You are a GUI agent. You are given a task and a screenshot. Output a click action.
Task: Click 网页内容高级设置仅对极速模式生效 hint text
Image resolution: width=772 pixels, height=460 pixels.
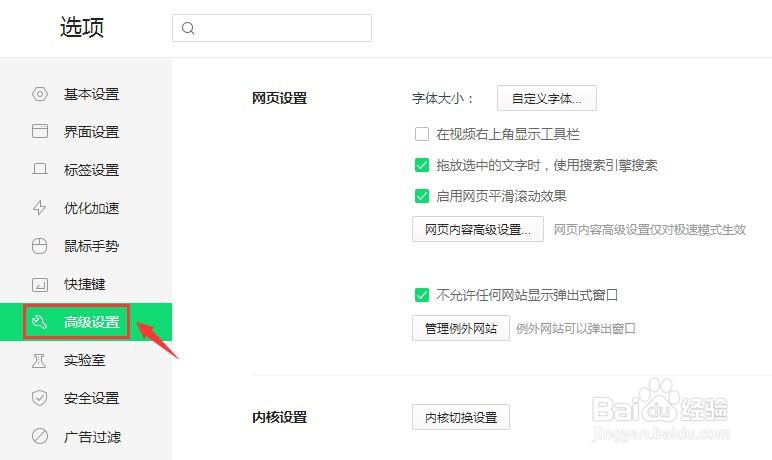pos(649,230)
